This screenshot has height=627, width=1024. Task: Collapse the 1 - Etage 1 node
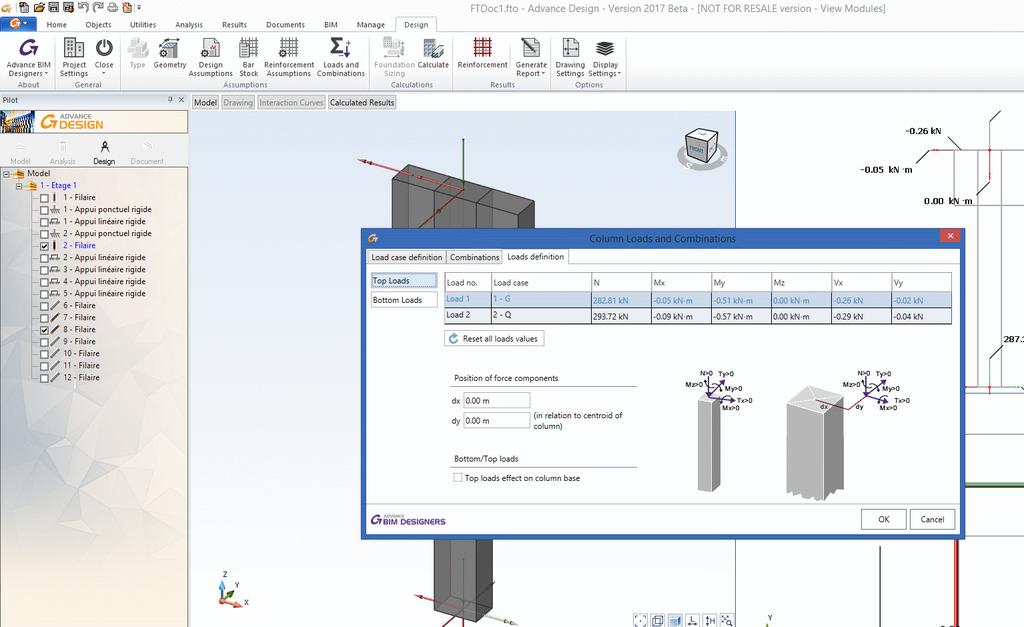pyautogui.click(x=19, y=186)
